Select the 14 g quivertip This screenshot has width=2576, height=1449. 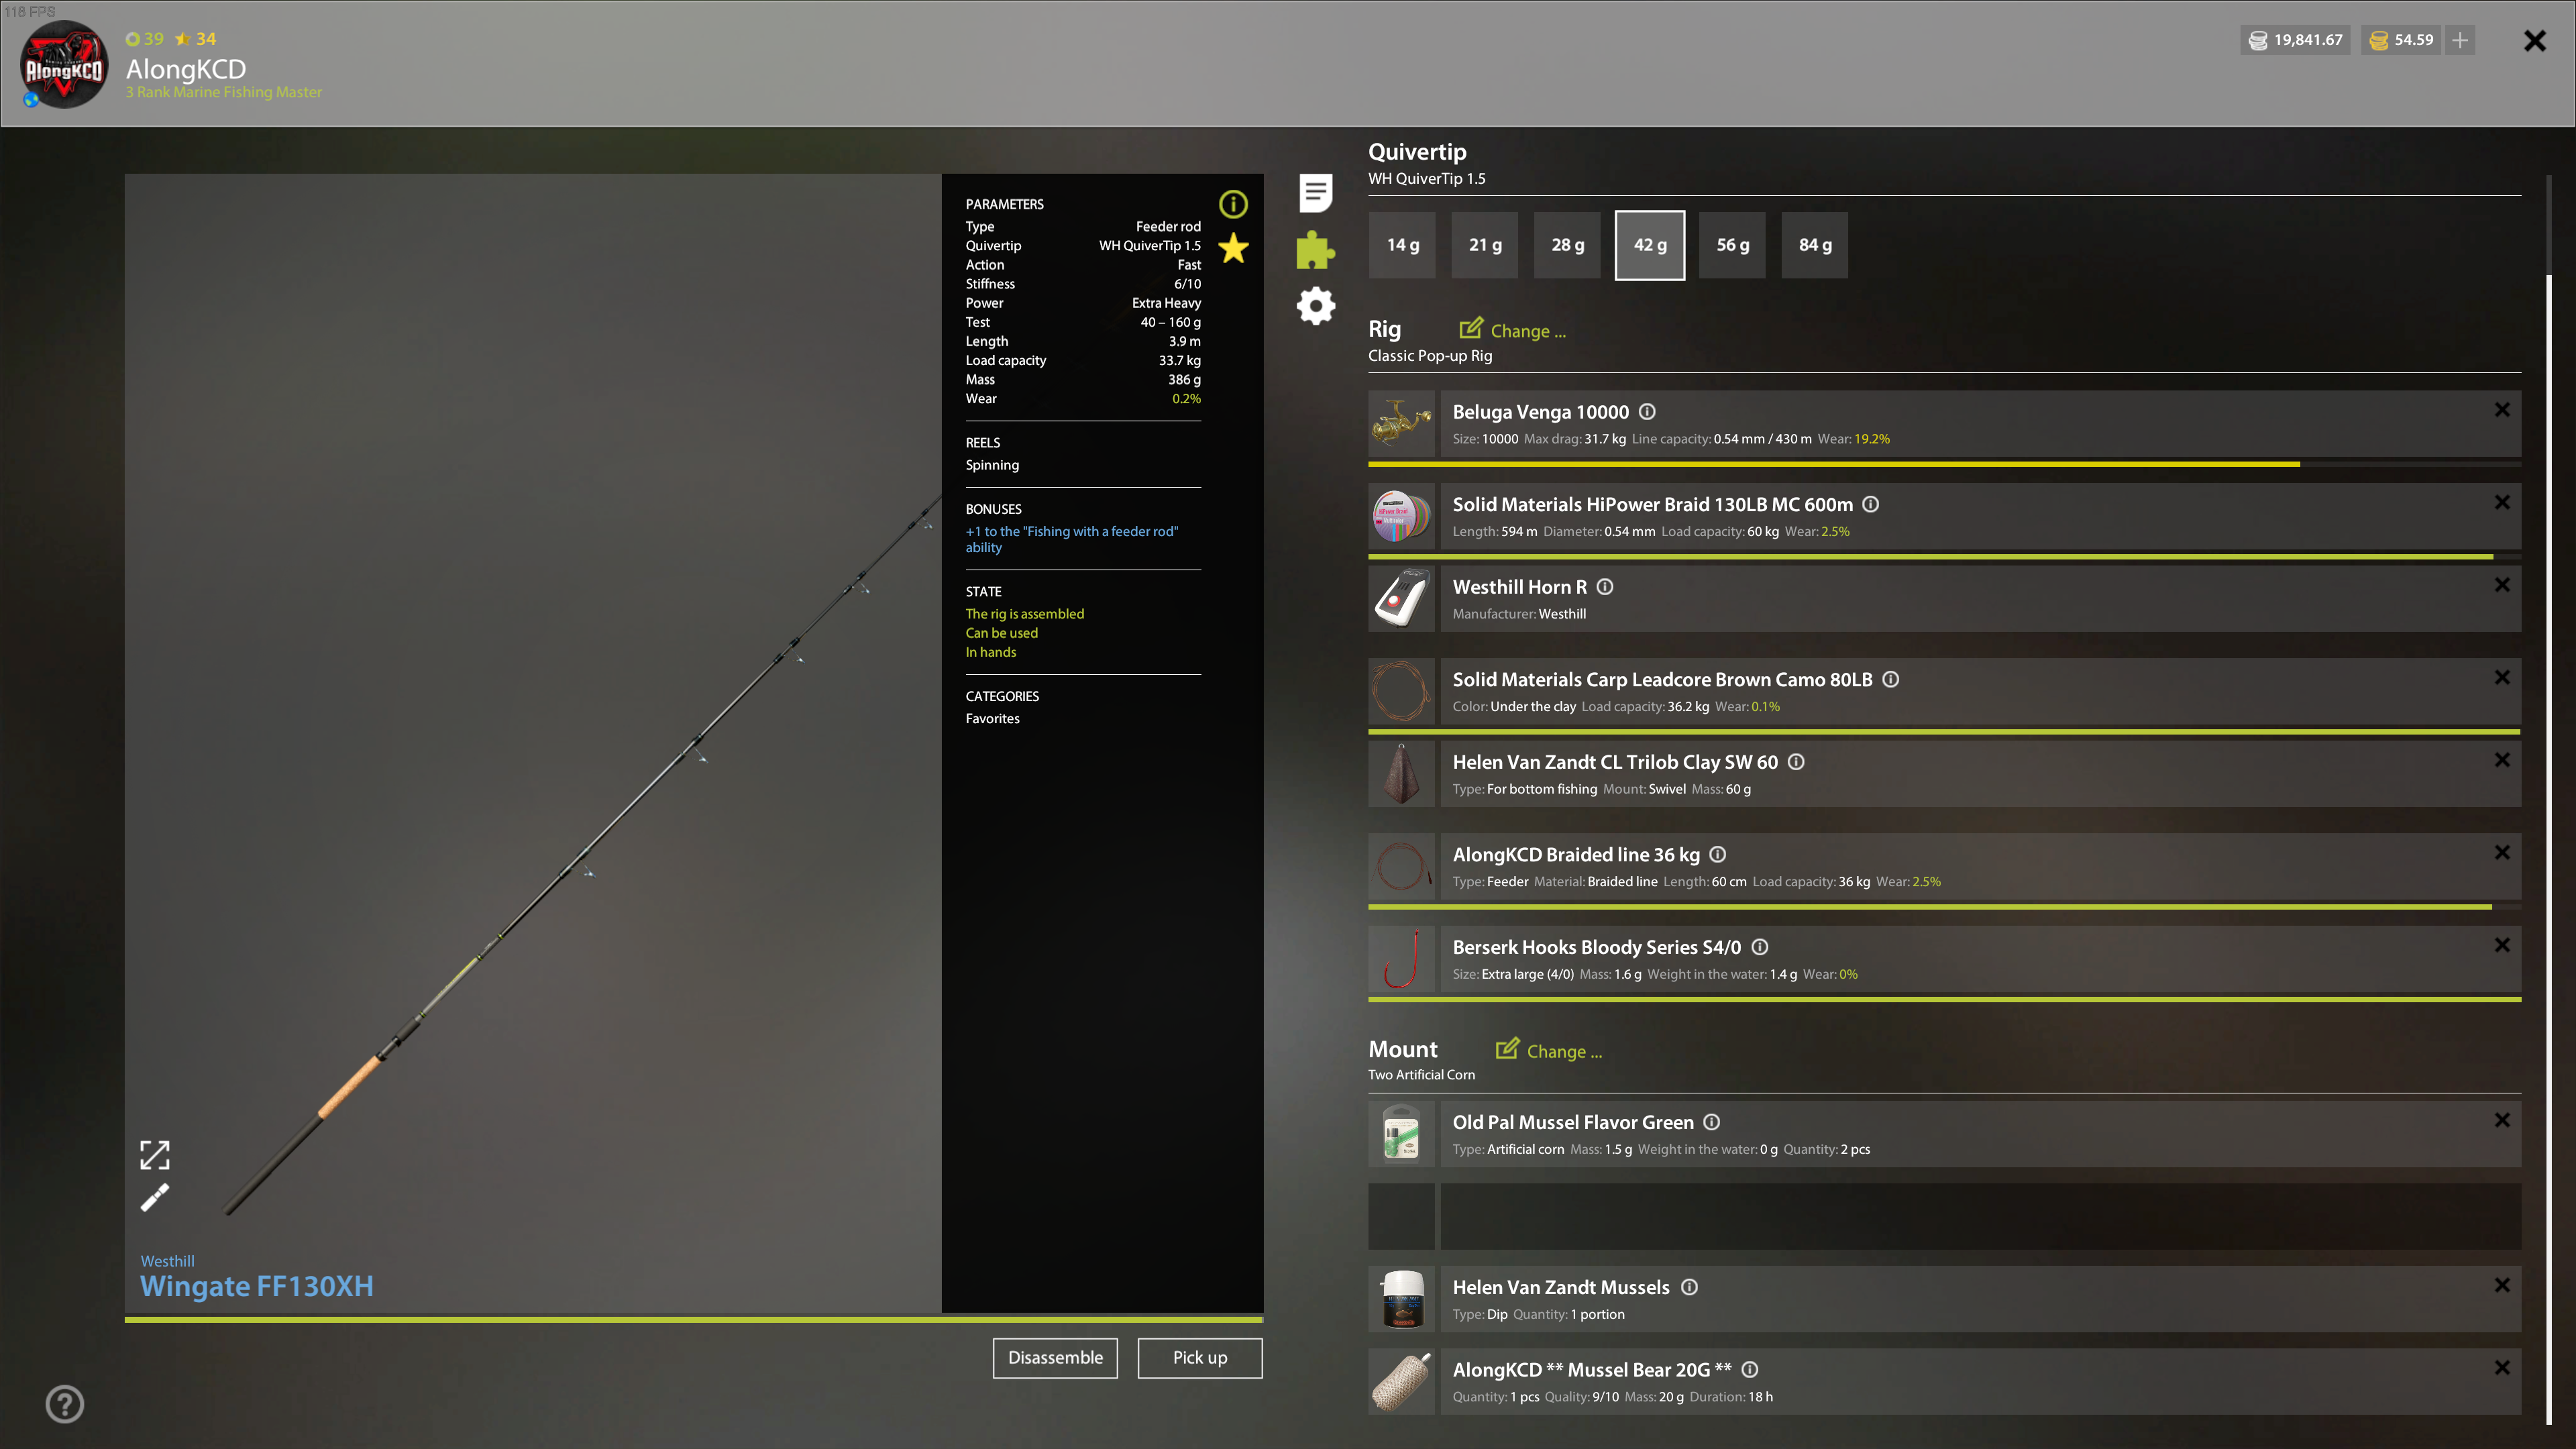tap(1402, 245)
